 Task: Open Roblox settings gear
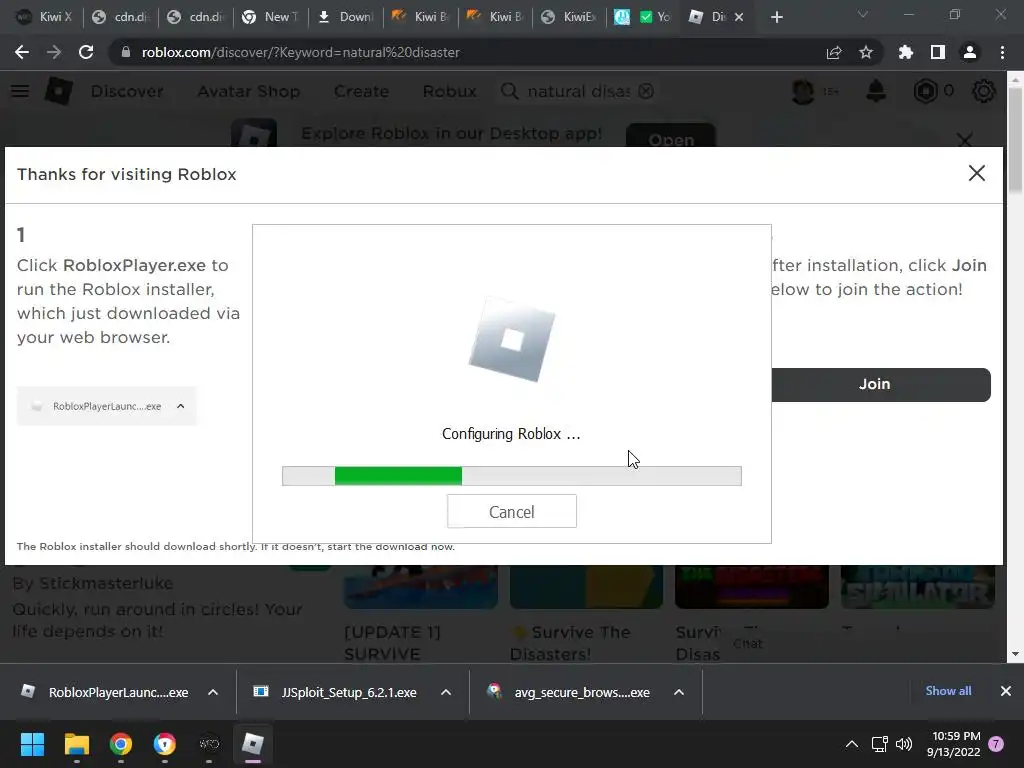click(984, 91)
